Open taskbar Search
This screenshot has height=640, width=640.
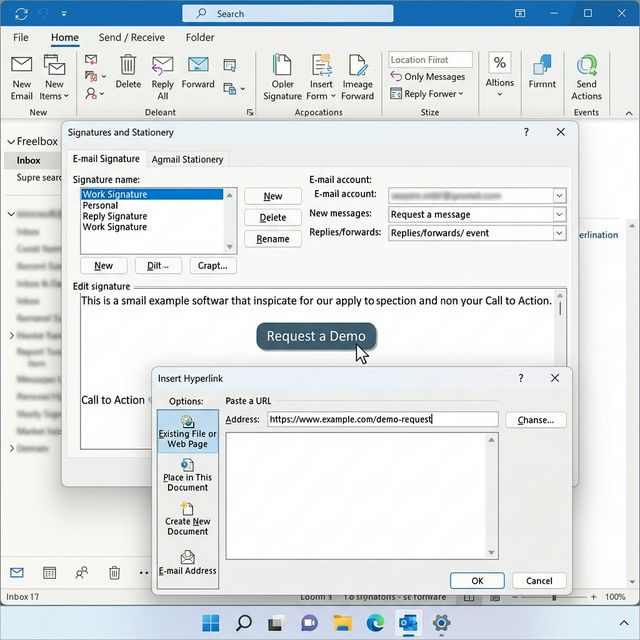pos(244,623)
